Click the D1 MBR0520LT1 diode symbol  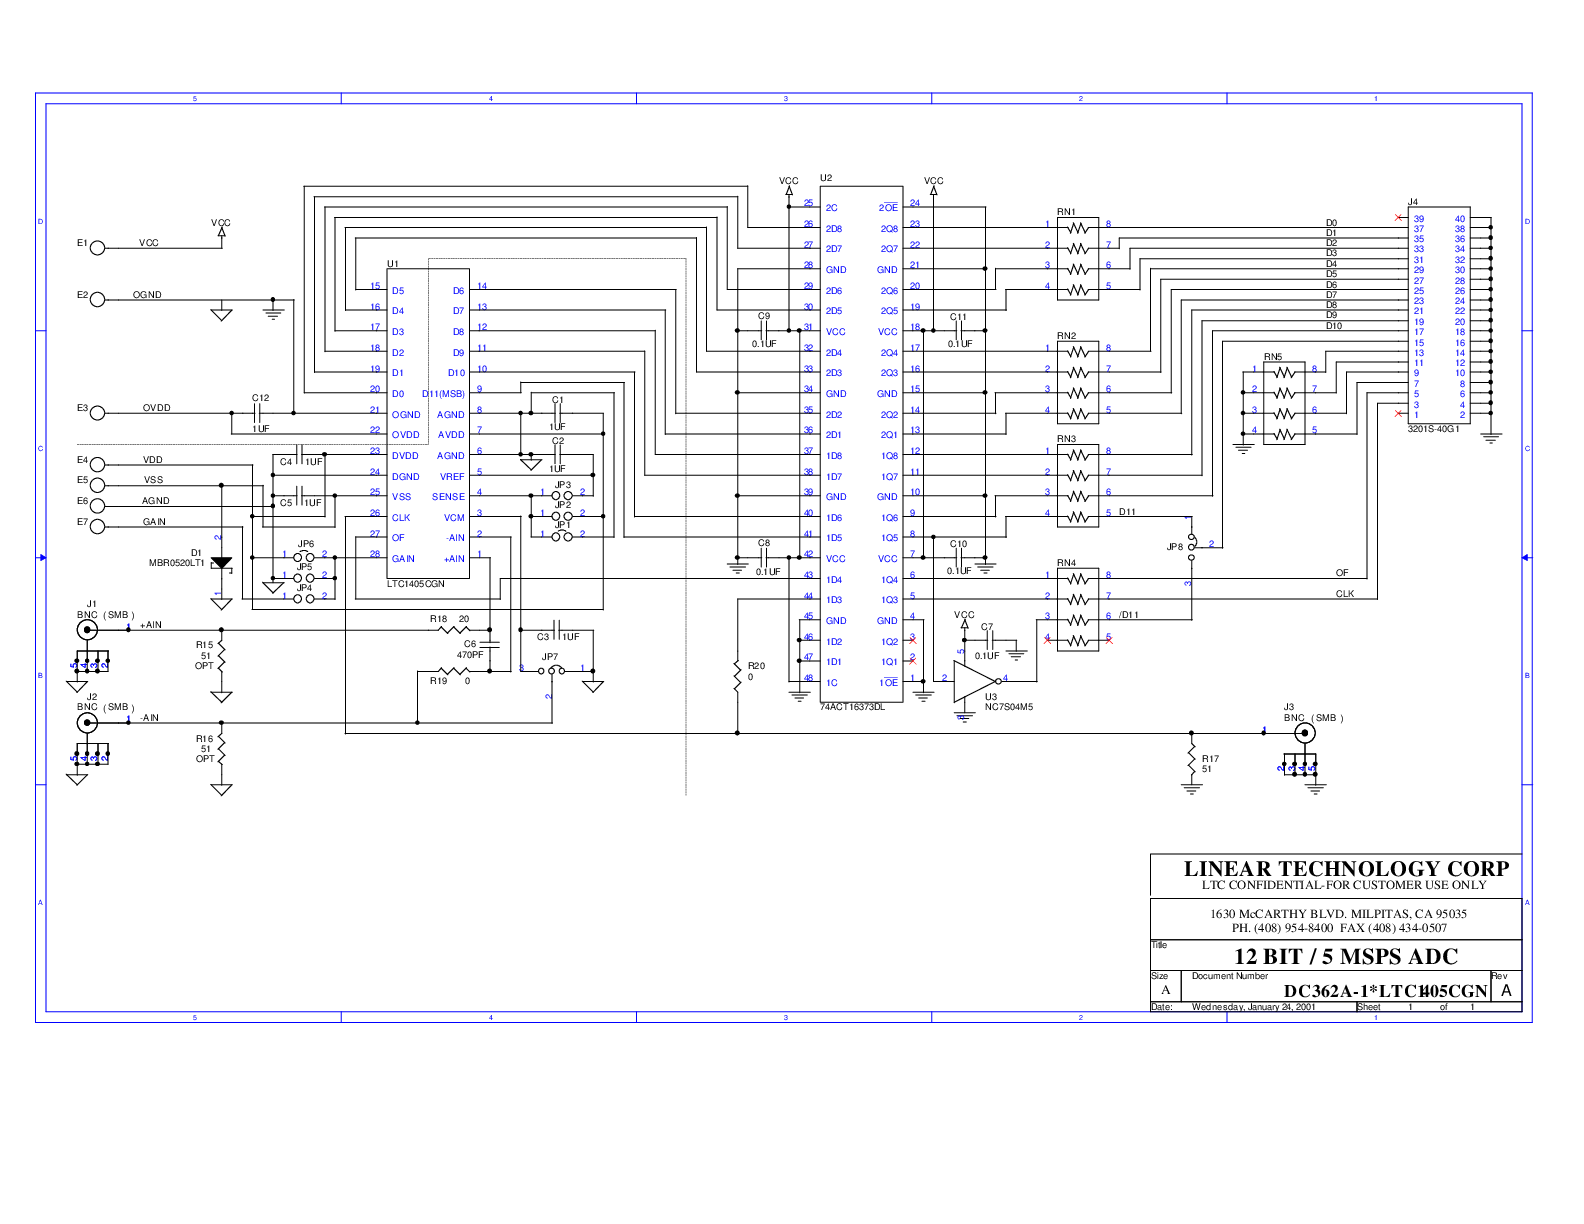coord(221,564)
